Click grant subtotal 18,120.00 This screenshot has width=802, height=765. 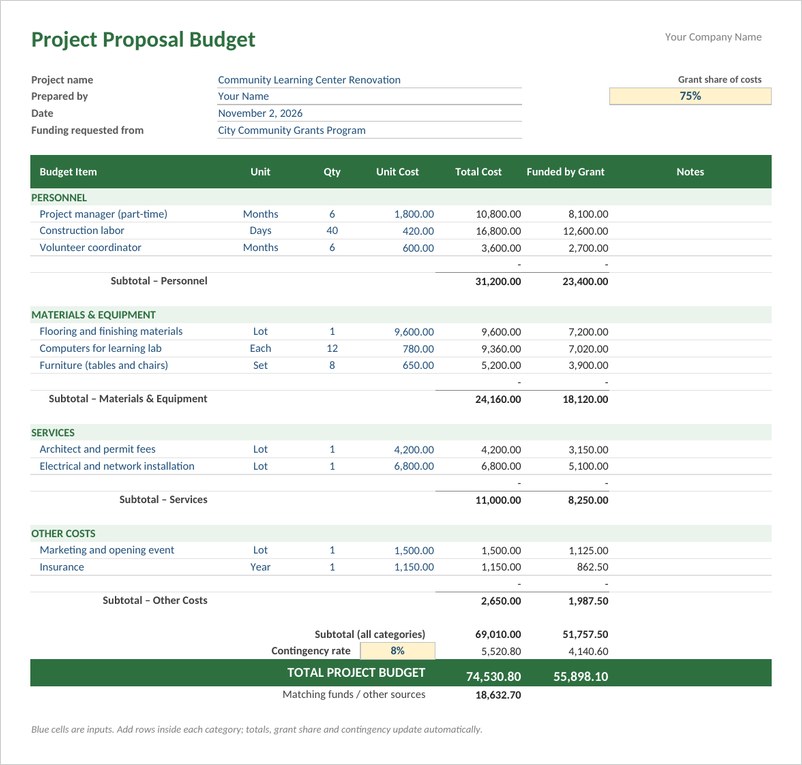pos(585,399)
